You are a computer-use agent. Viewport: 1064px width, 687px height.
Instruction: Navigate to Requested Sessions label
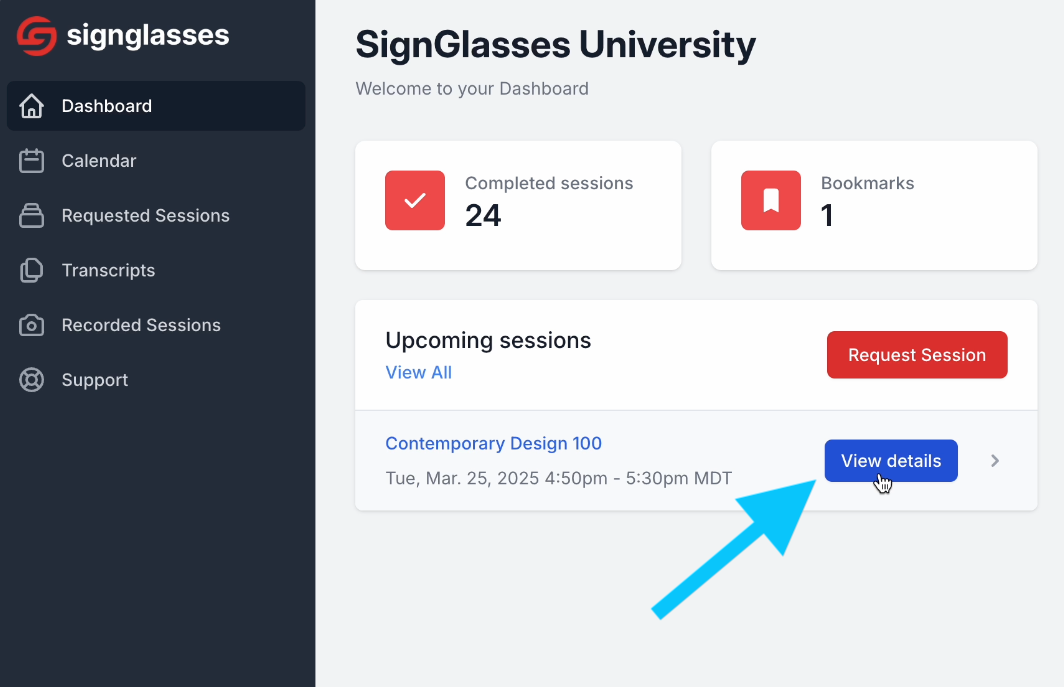pos(146,215)
